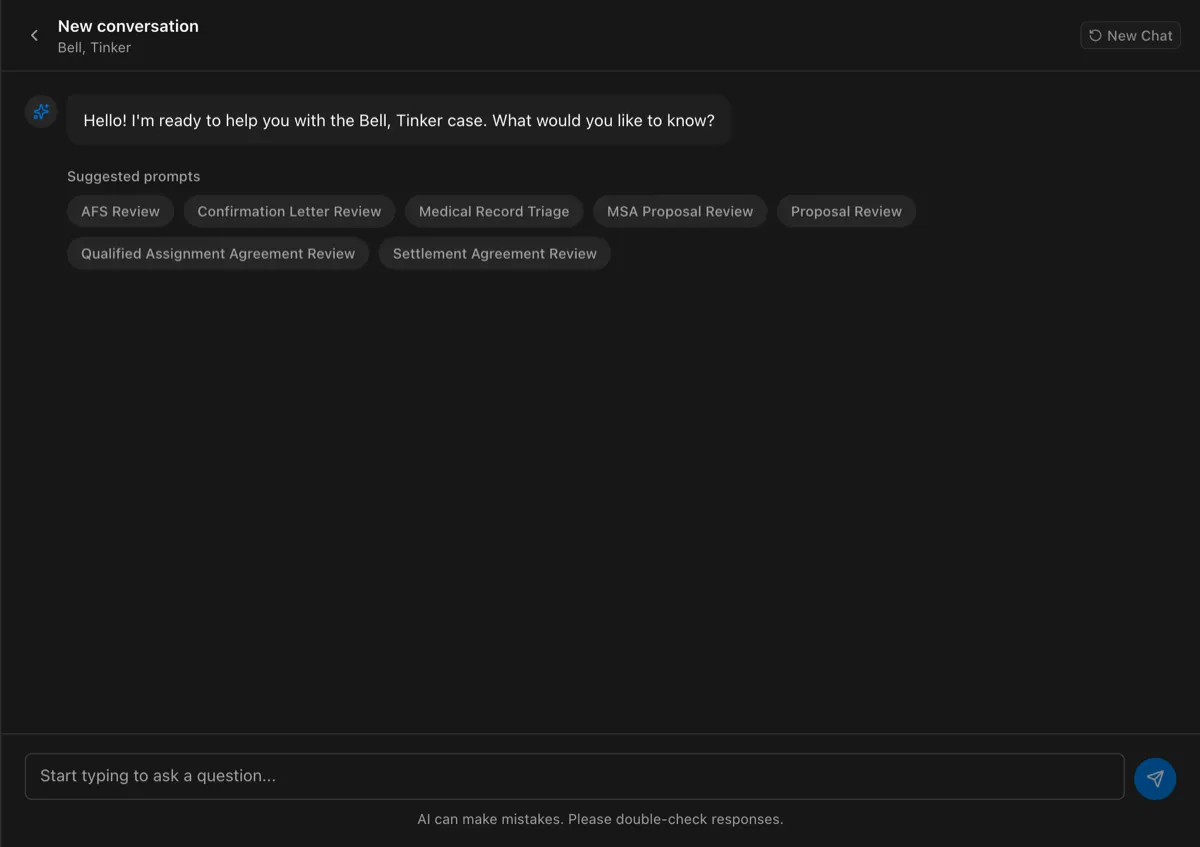Image resolution: width=1200 pixels, height=847 pixels.
Task: Click the AI assistant sparkle avatar
Action: click(x=41, y=112)
